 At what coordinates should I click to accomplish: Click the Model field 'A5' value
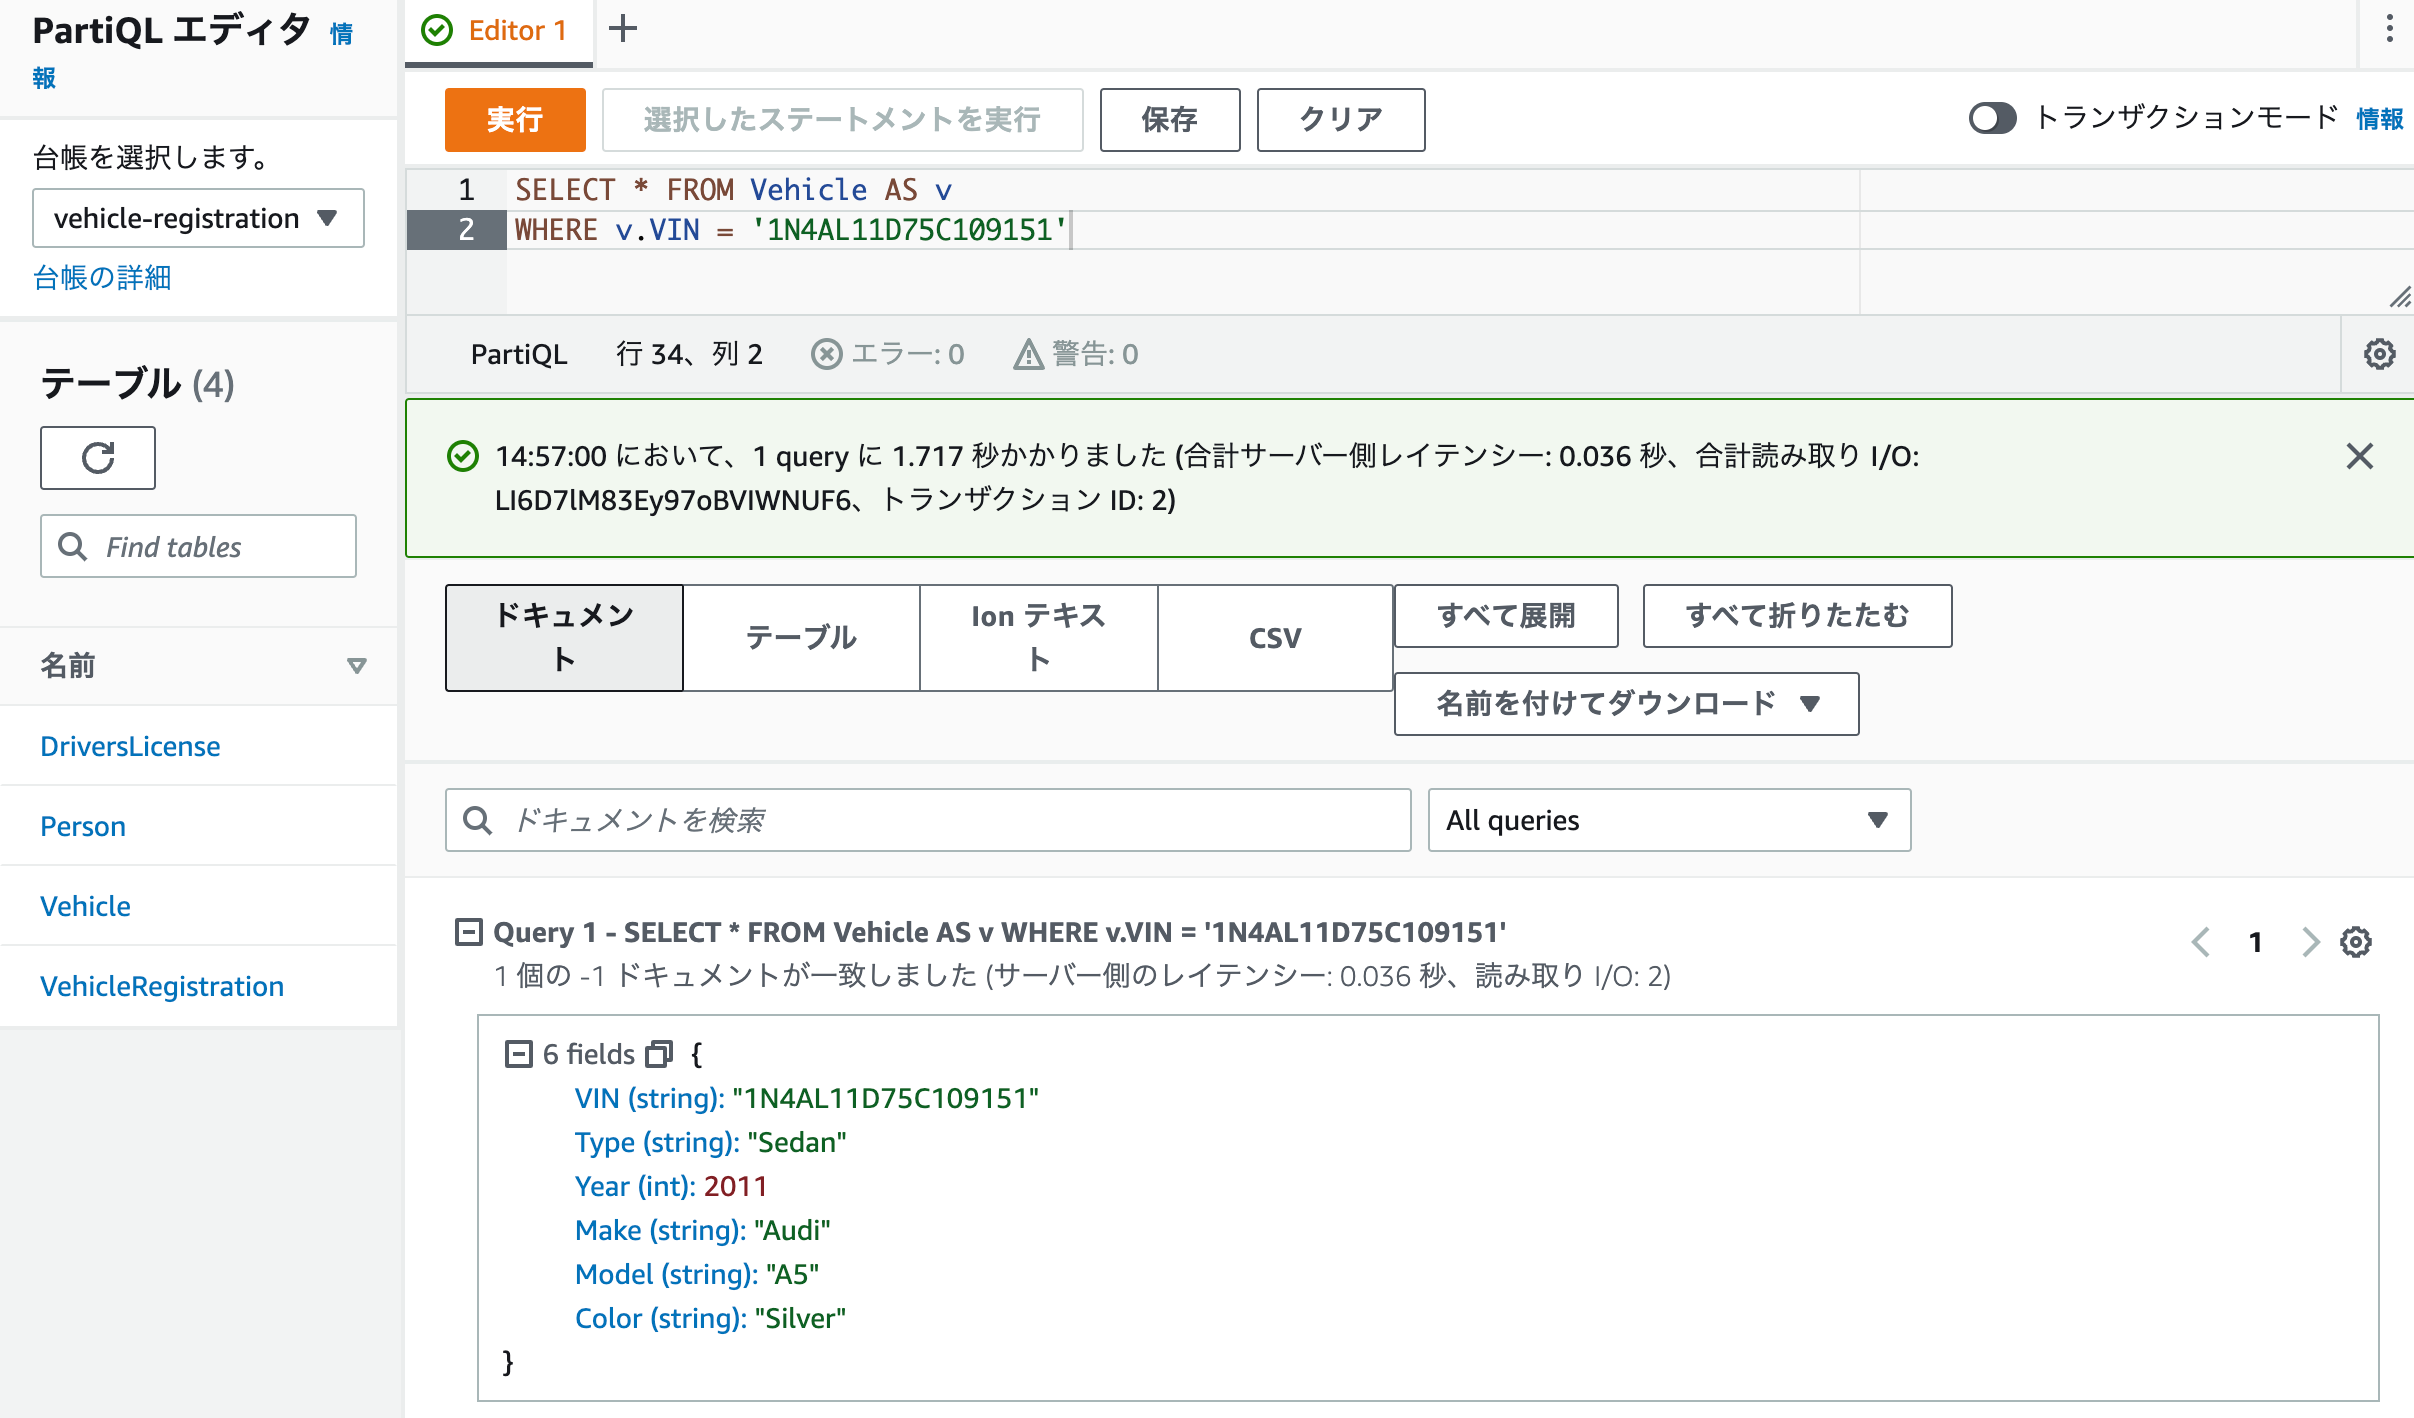(x=792, y=1274)
